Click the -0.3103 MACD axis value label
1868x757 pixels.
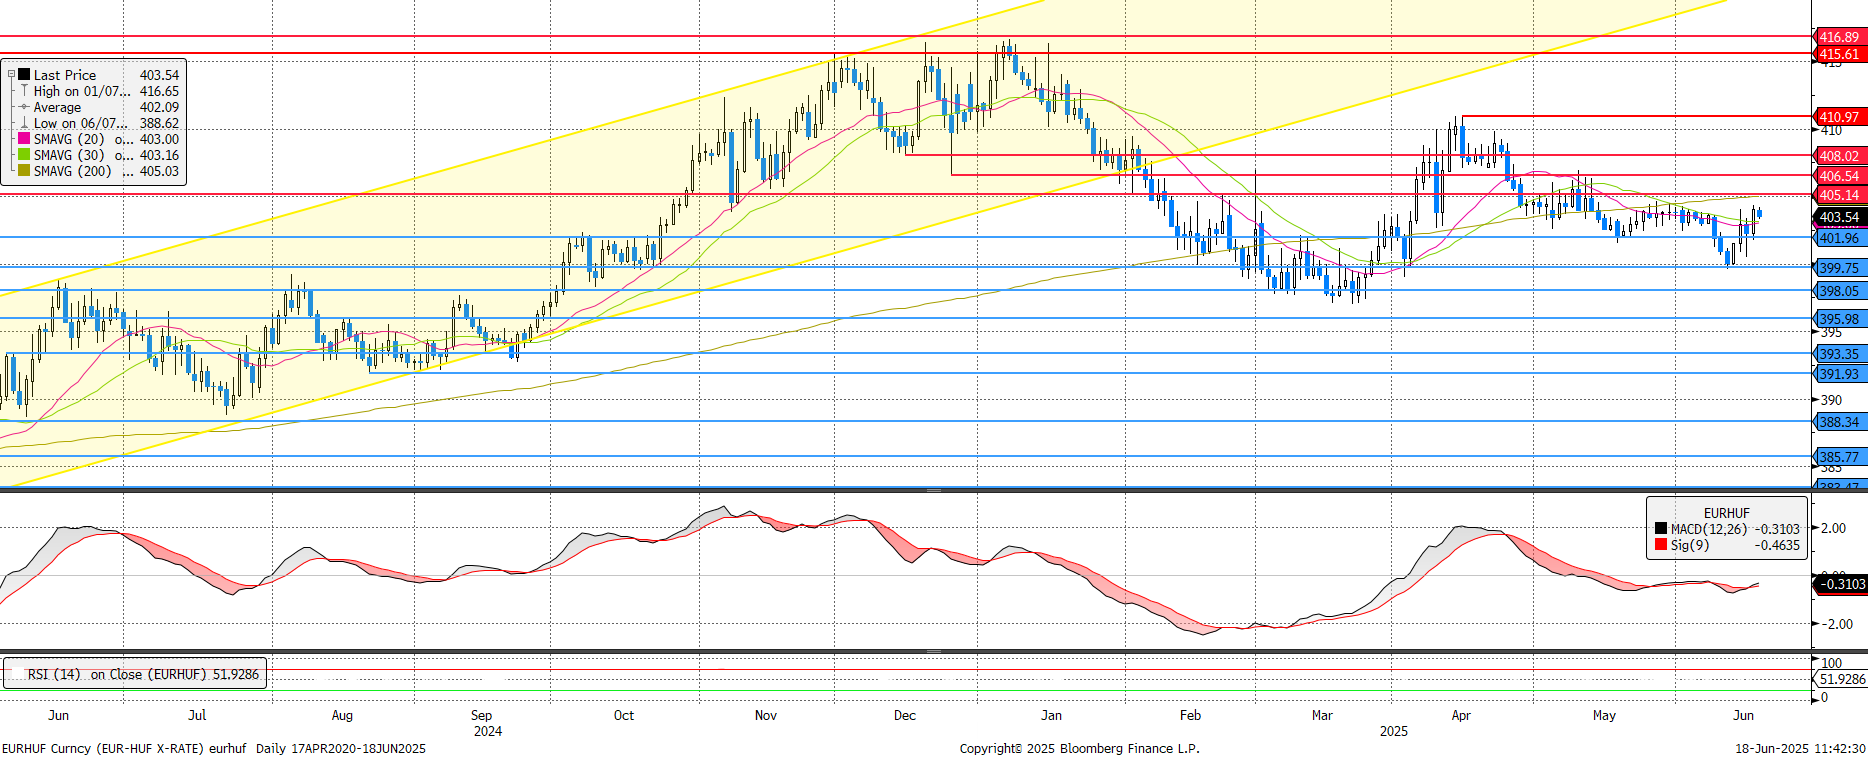[x=1841, y=584]
